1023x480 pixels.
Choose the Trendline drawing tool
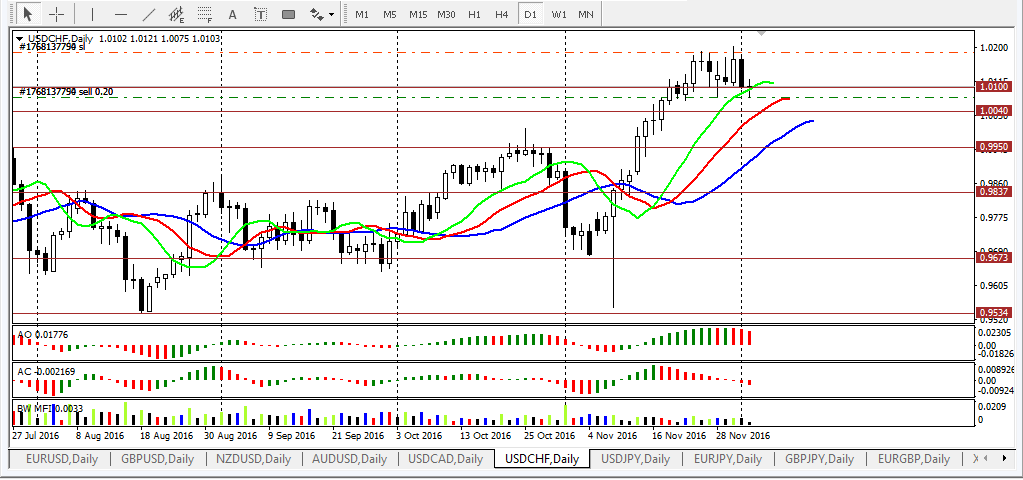(149, 14)
